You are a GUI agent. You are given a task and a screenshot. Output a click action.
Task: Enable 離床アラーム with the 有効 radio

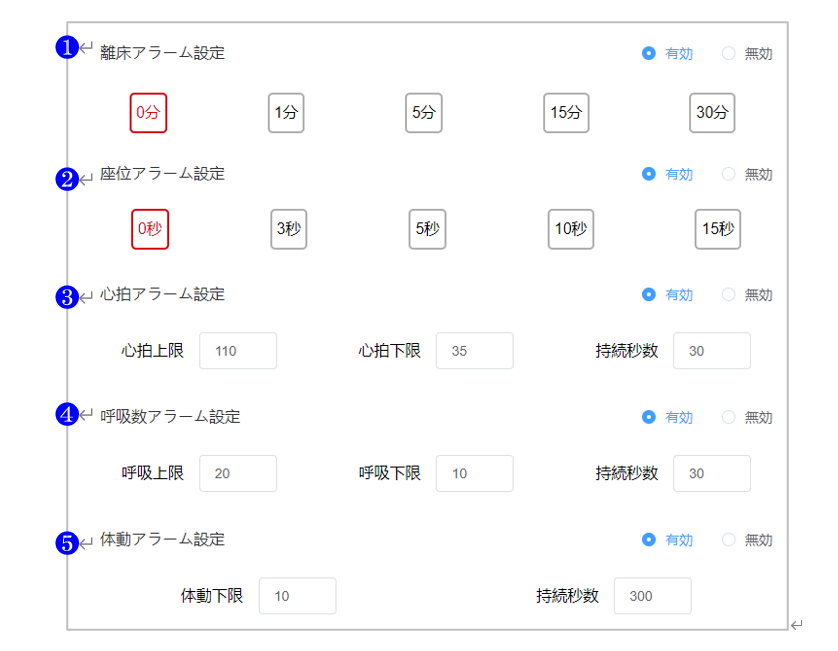tap(649, 54)
